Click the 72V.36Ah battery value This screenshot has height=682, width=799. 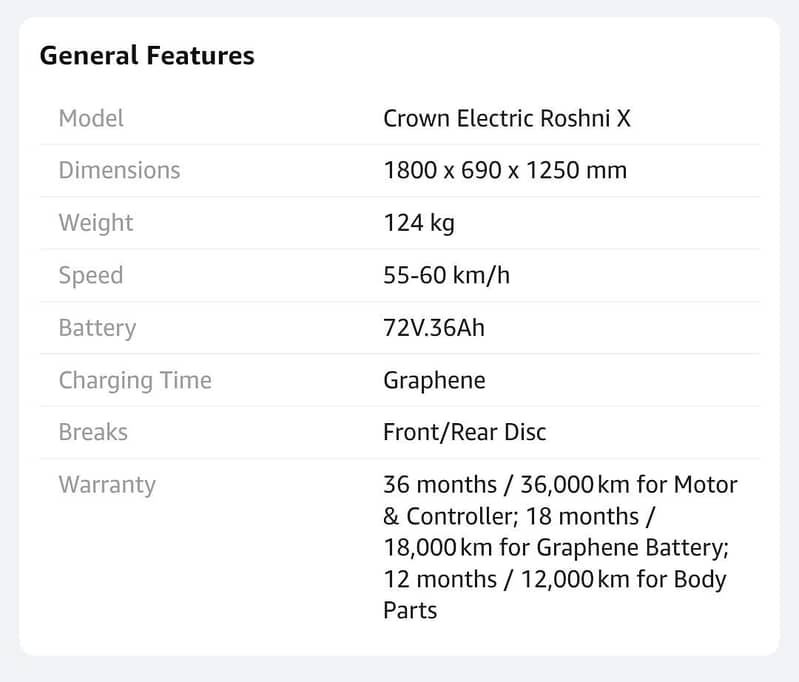click(x=434, y=328)
